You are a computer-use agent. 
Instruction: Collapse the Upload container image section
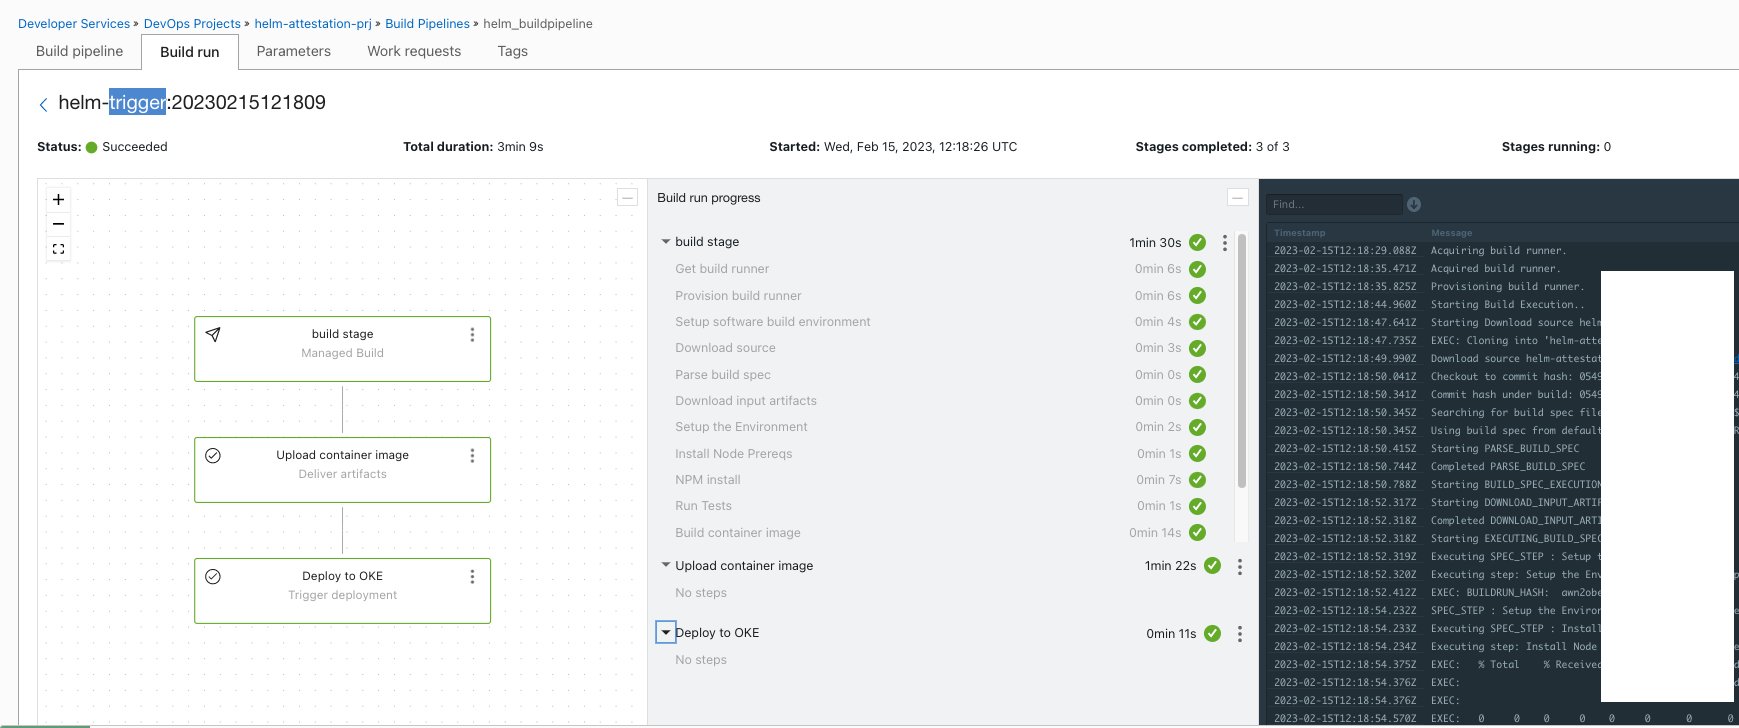[666, 565]
